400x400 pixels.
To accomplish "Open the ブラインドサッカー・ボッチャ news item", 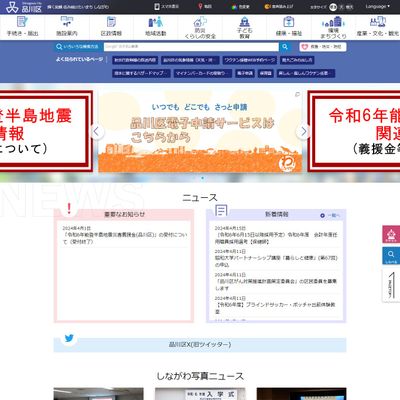I will (x=275, y=308).
